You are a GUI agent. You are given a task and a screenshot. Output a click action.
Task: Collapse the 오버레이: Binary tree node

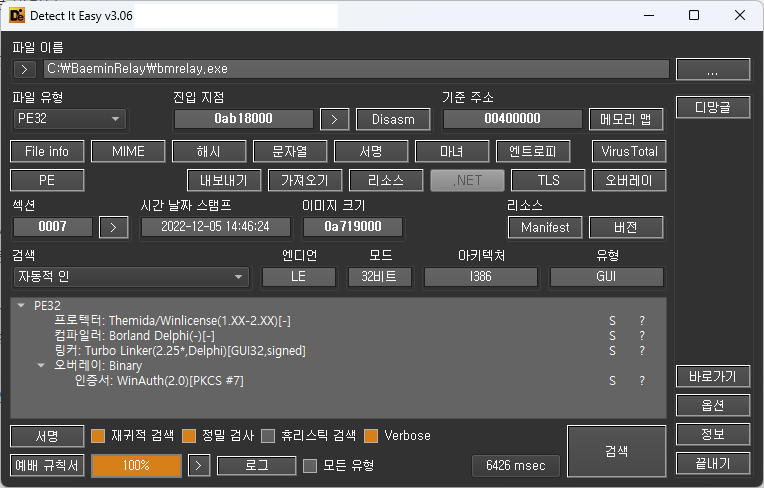click(41, 366)
